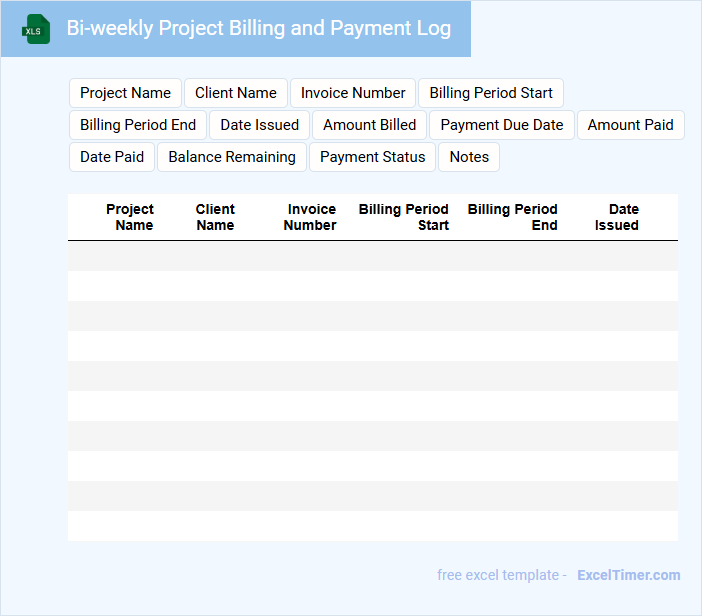Click the green XLS file icon
This screenshot has height=616, width=702.
pyautogui.click(x=35, y=30)
